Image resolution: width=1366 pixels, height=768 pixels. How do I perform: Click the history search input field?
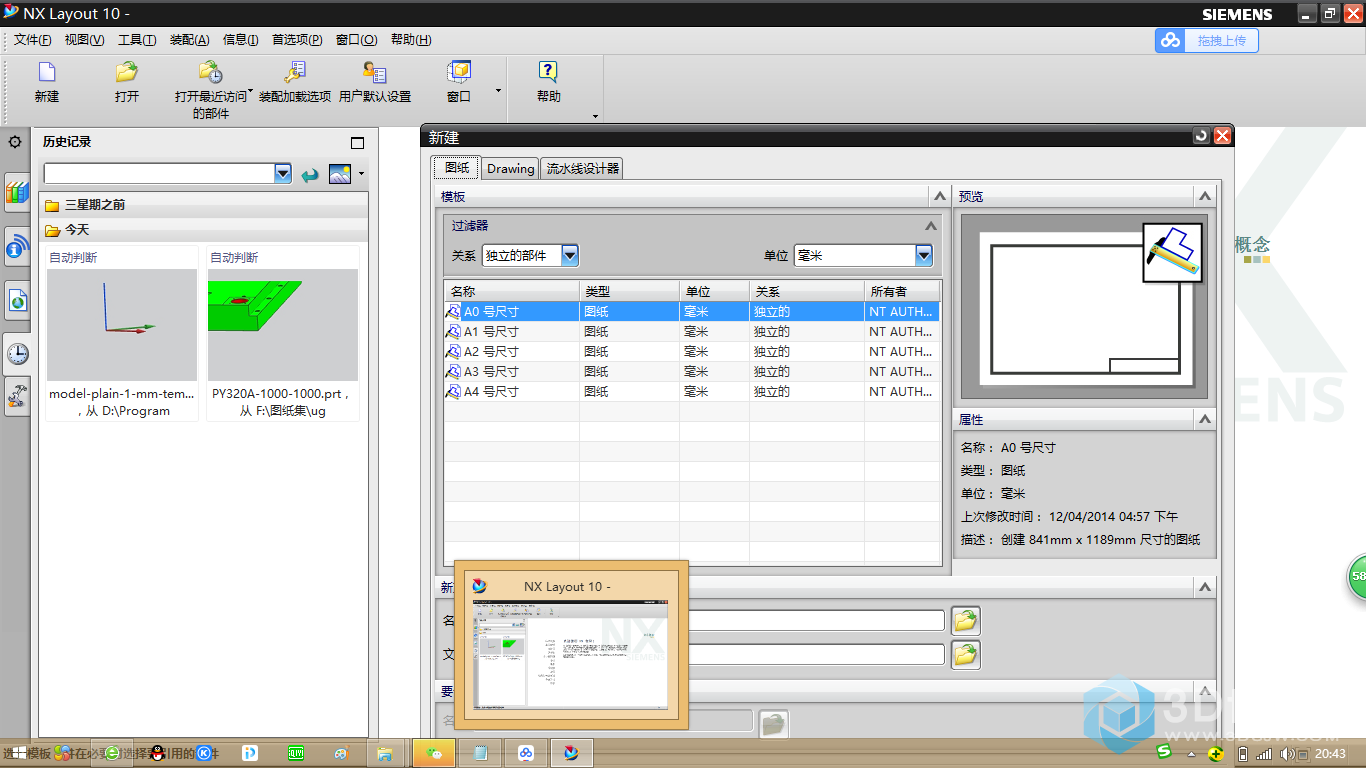(x=159, y=174)
